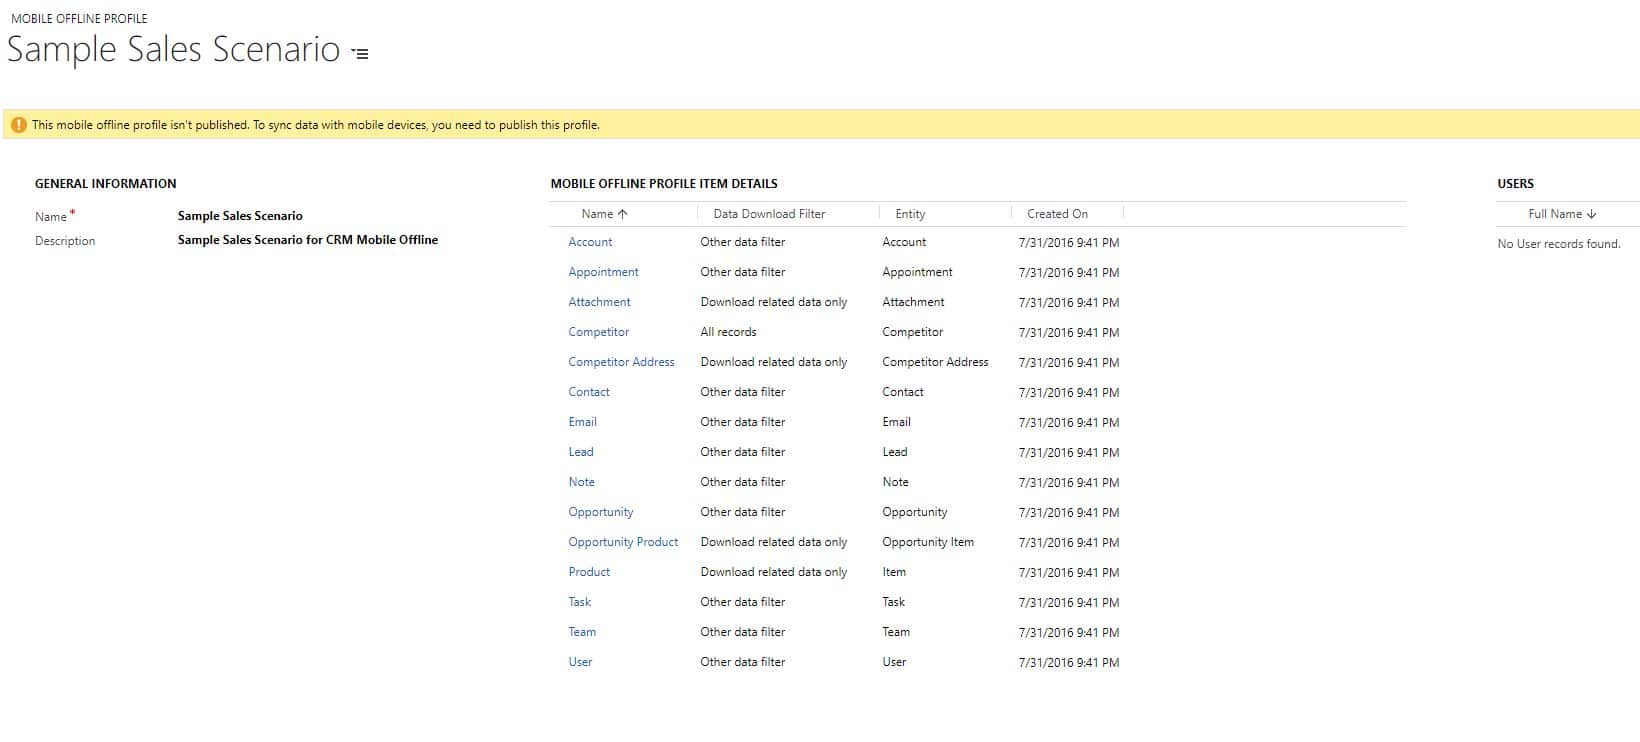Click 'Other data filter' in User row
Image resolution: width=1640 pixels, height=742 pixels.
(x=742, y=662)
